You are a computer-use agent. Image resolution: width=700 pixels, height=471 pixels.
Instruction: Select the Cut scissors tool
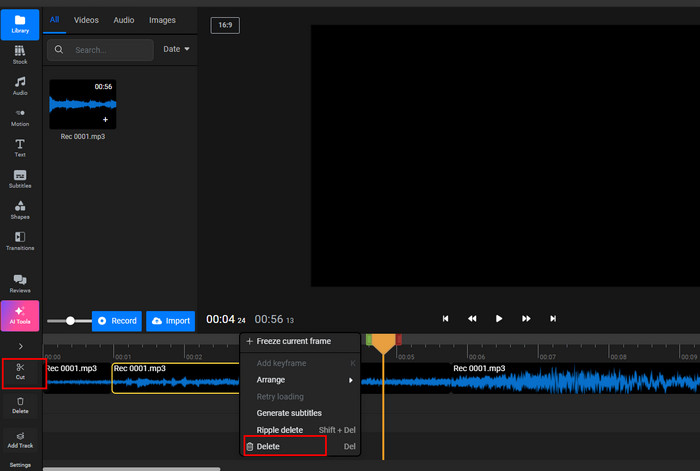point(21,371)
